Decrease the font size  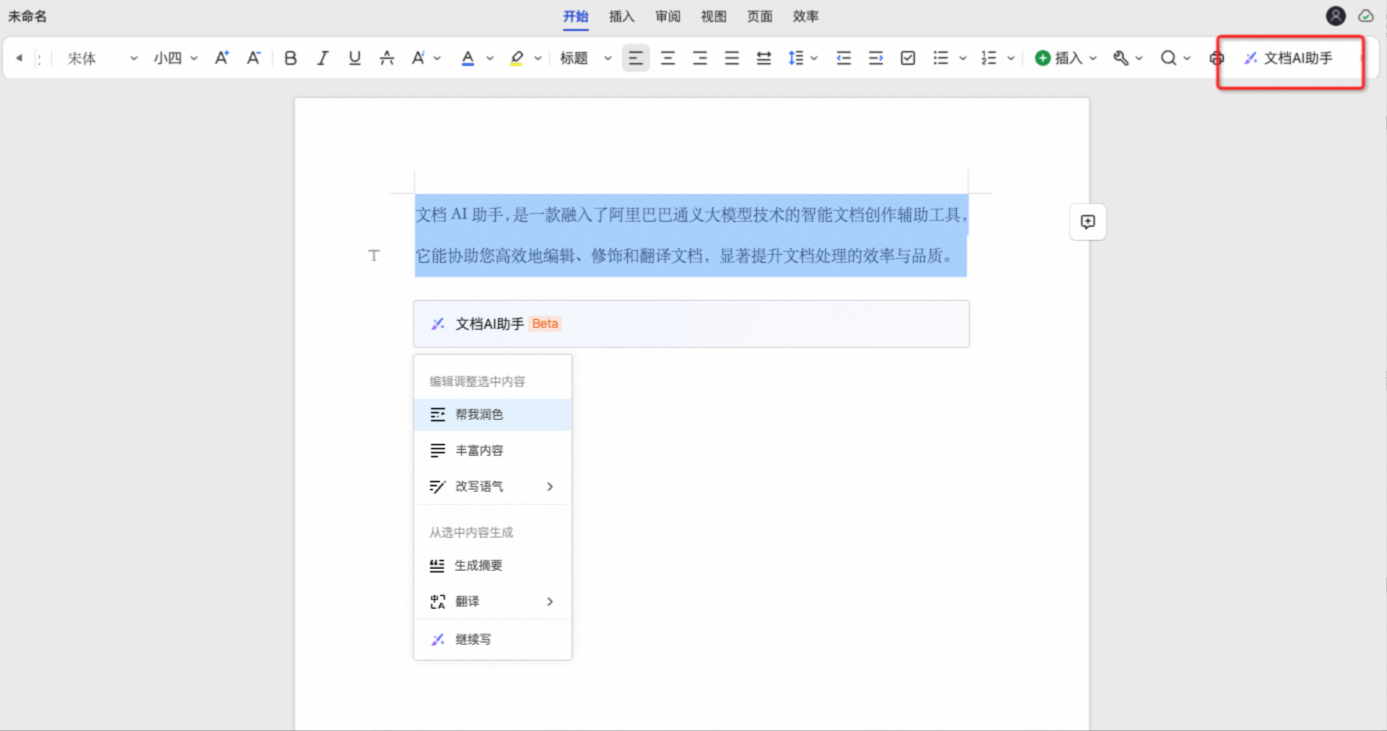[254, 58]
